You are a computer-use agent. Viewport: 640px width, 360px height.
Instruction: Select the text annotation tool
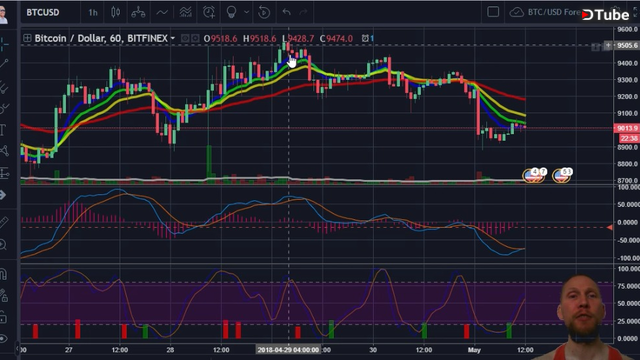coord(3,130)
